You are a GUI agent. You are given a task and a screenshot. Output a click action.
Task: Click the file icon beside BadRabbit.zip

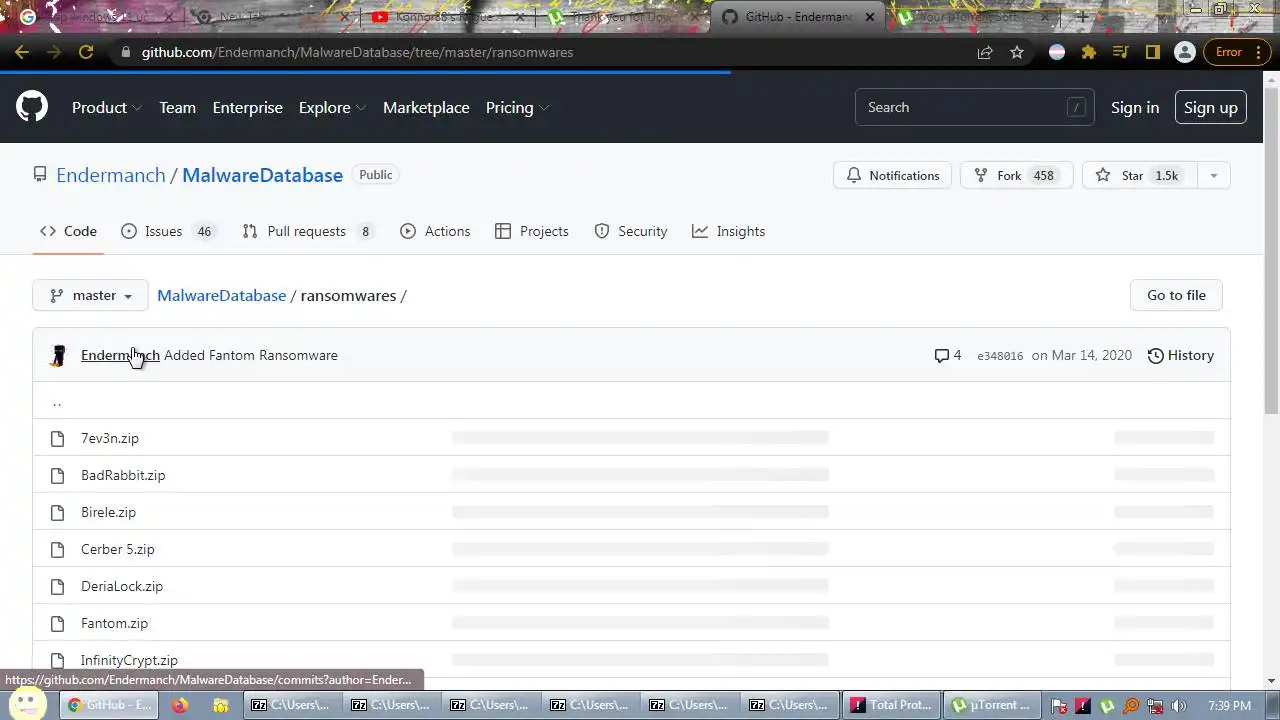point(58,475)
